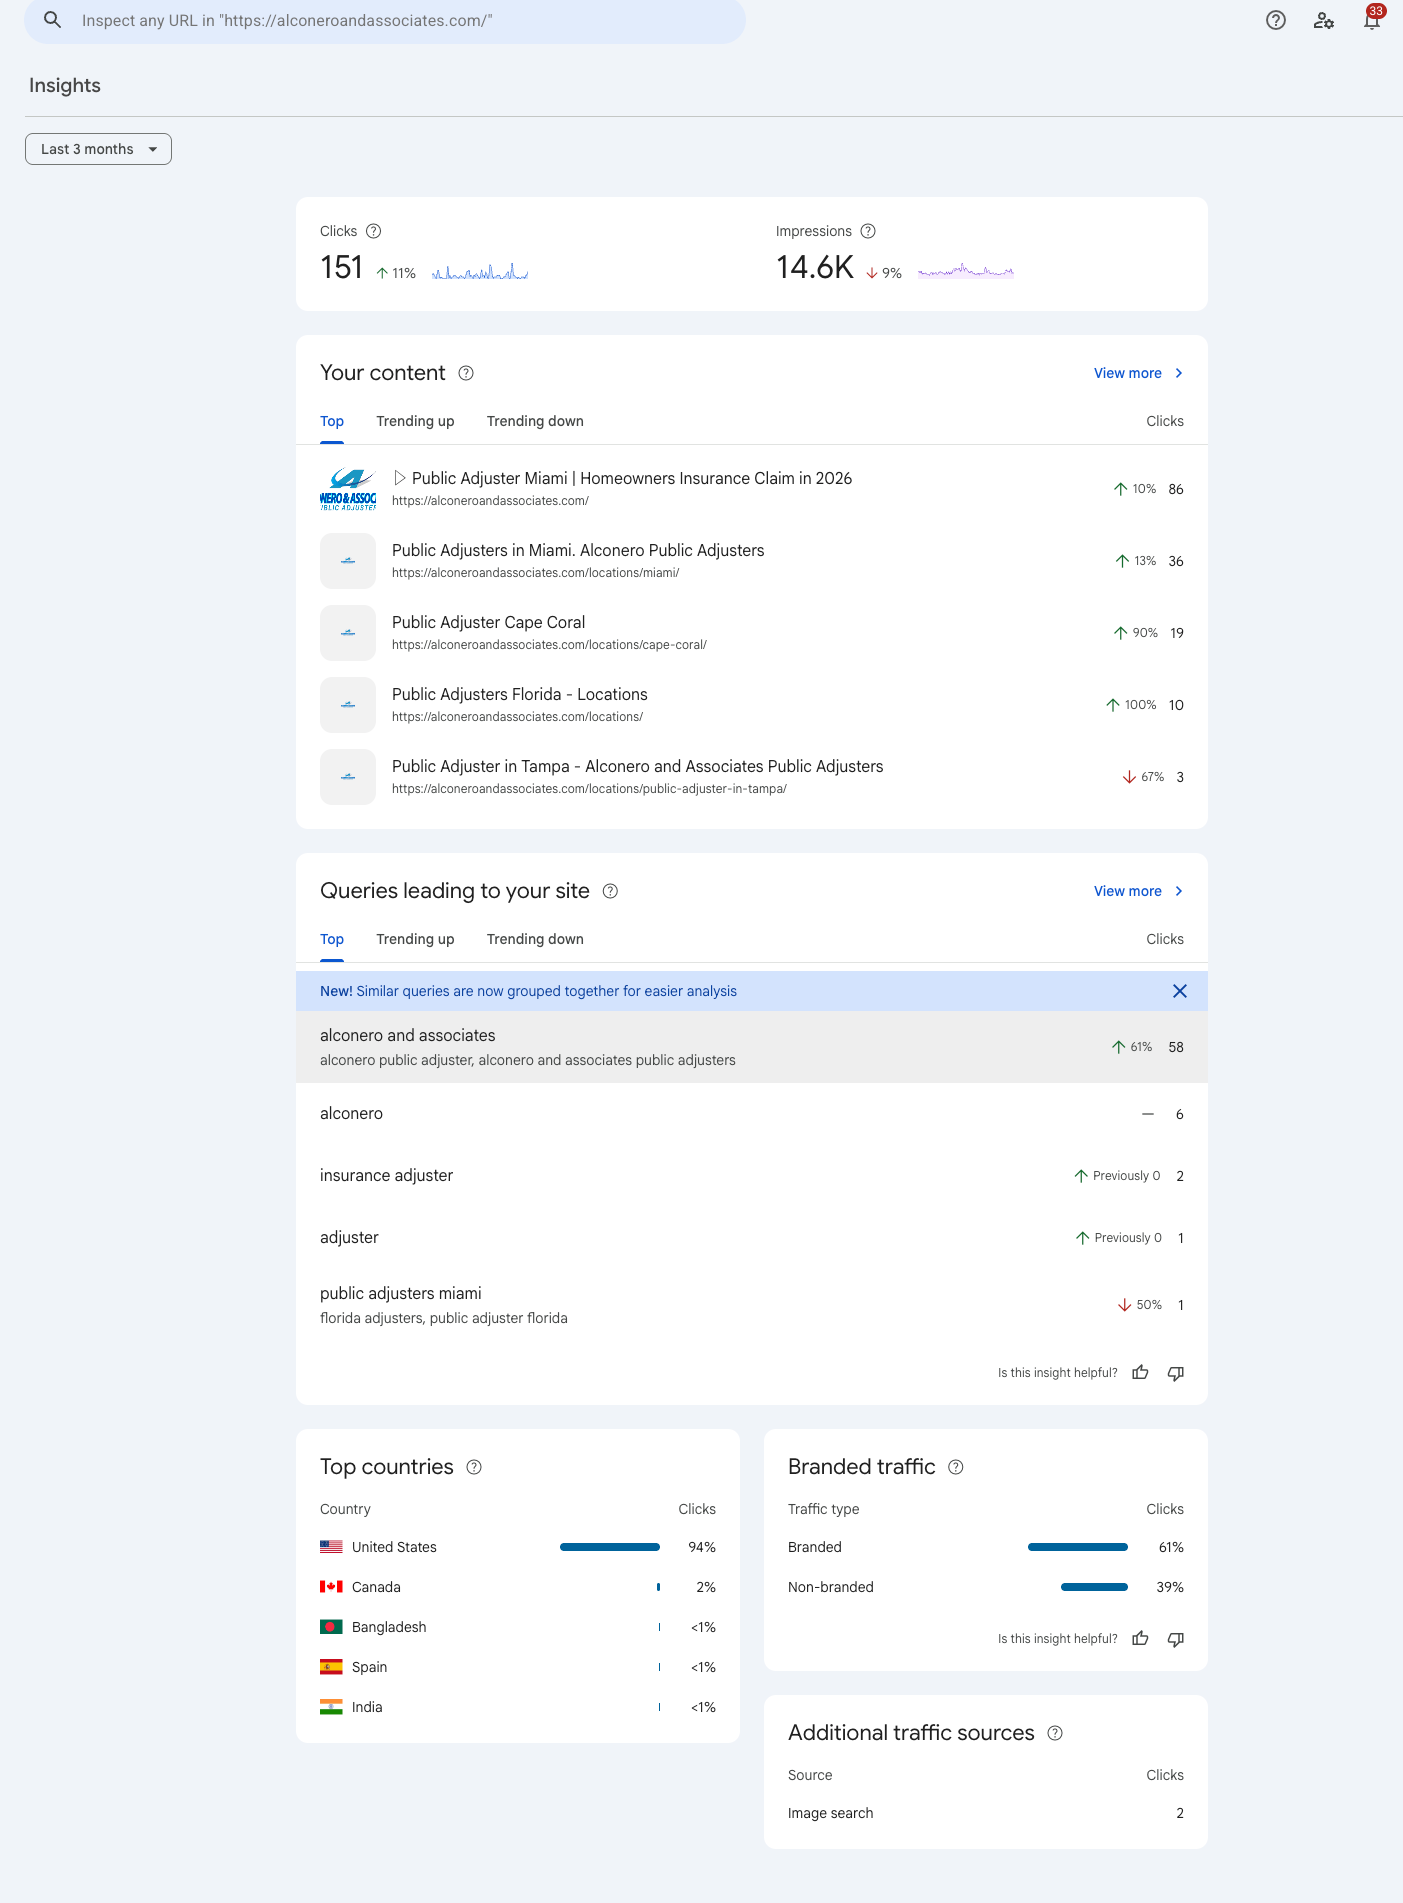The width and height of the screenshot is (1403, 1903).
Task: Switch to Trending up in Your content
Action: click(x=415, y=422)
